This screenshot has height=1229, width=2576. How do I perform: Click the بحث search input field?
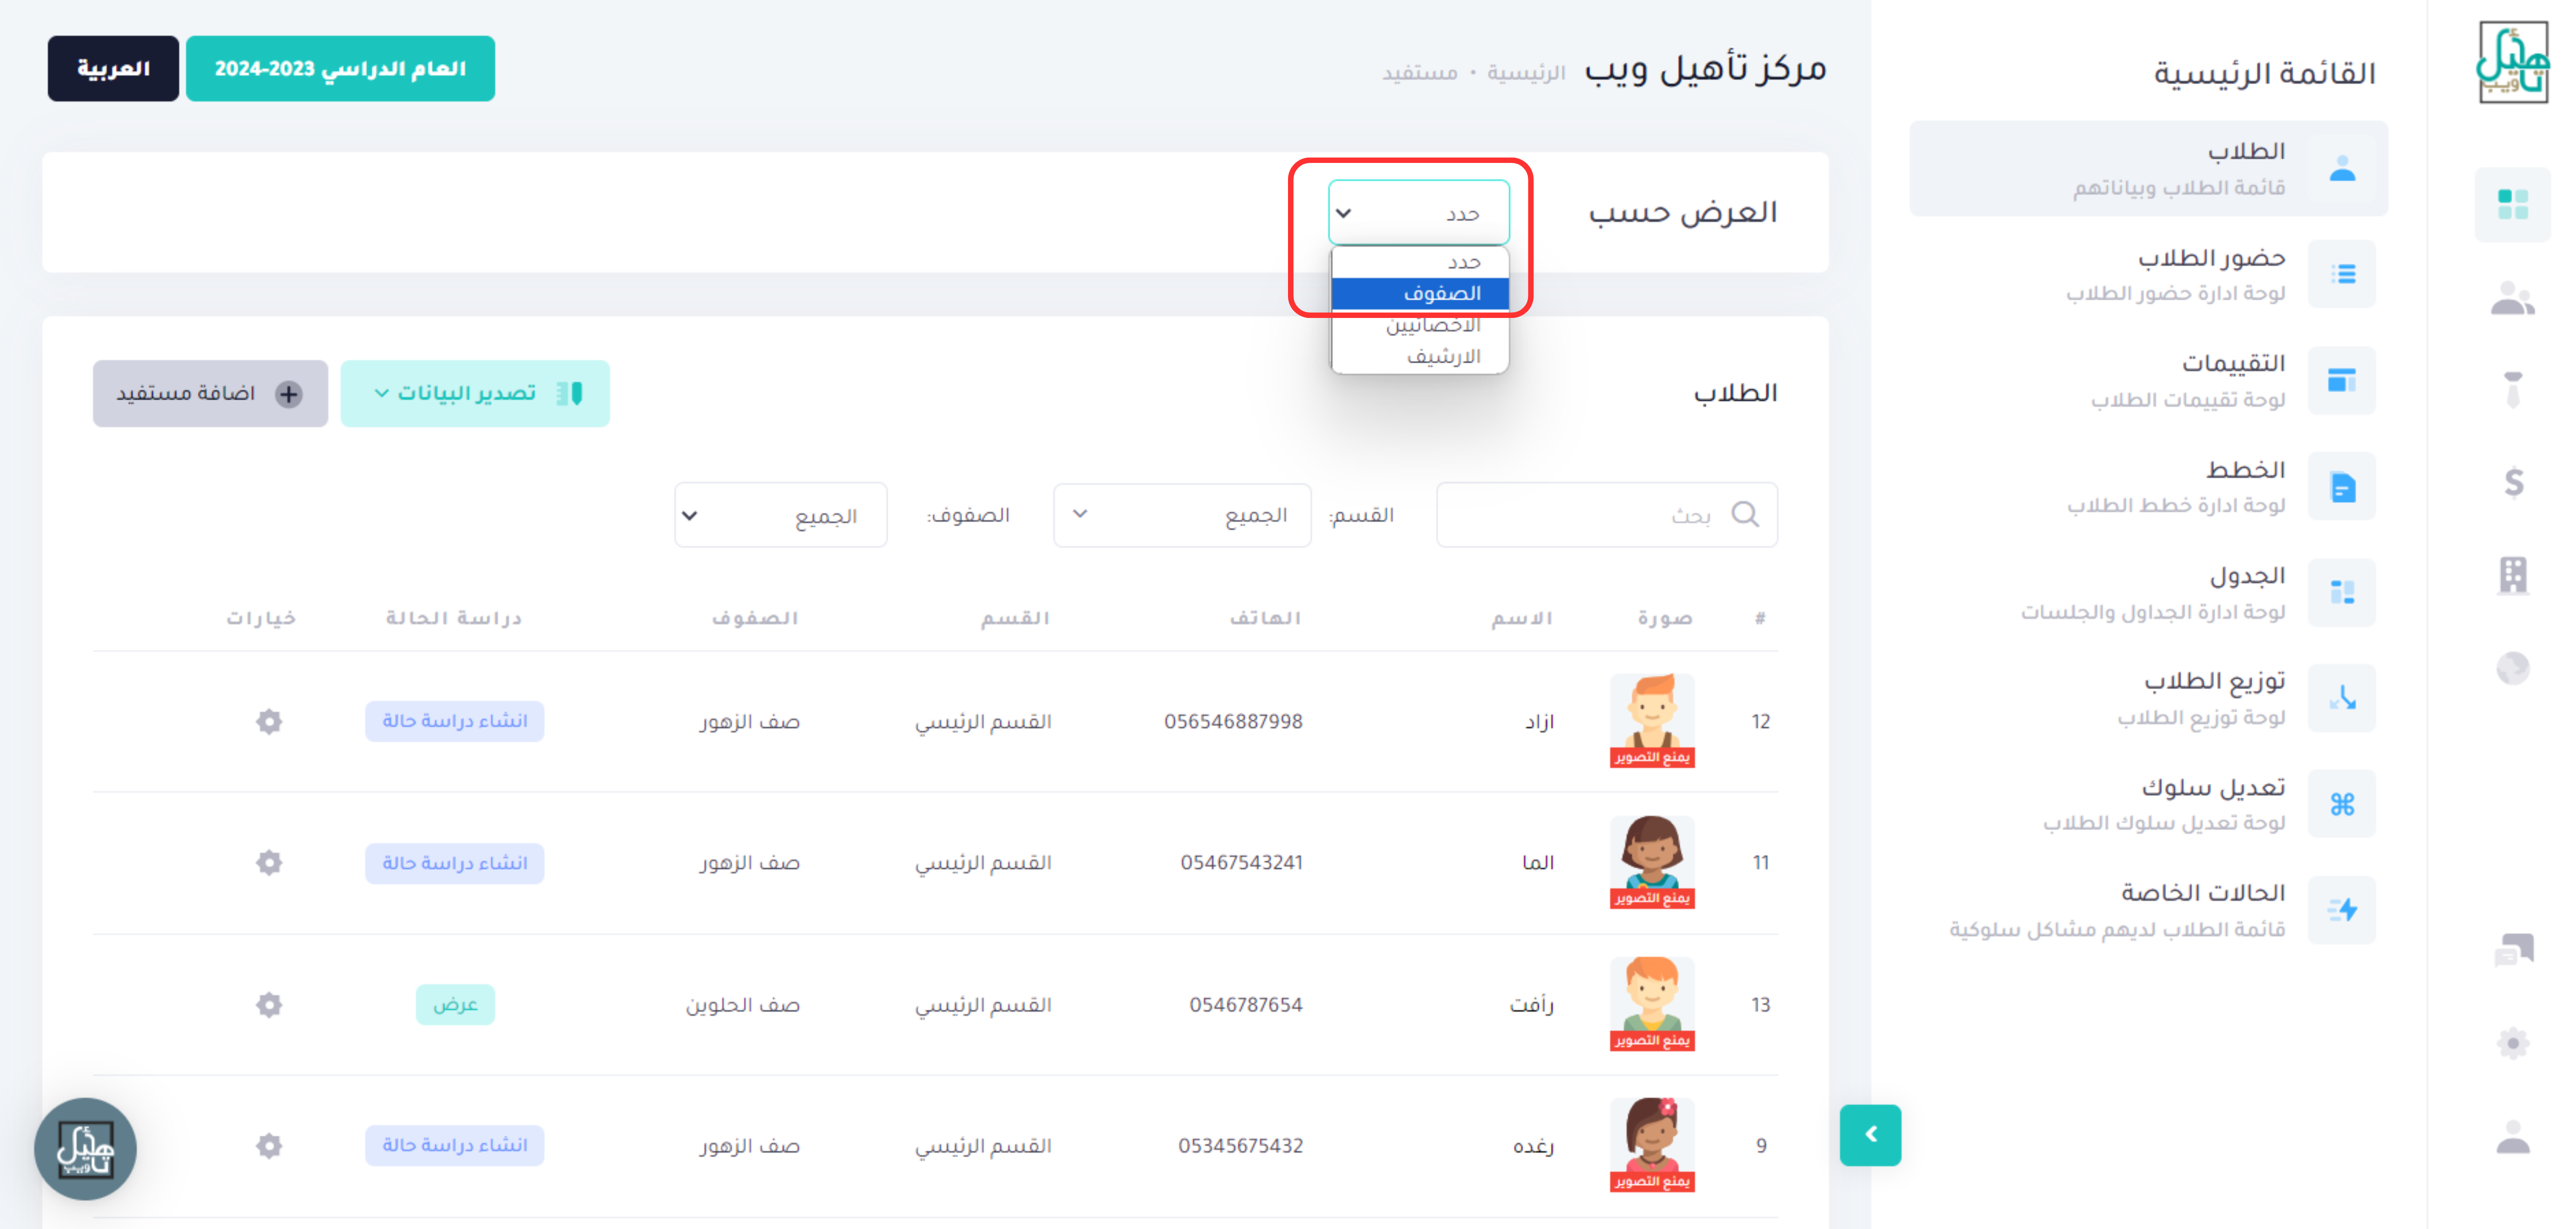1607,515
